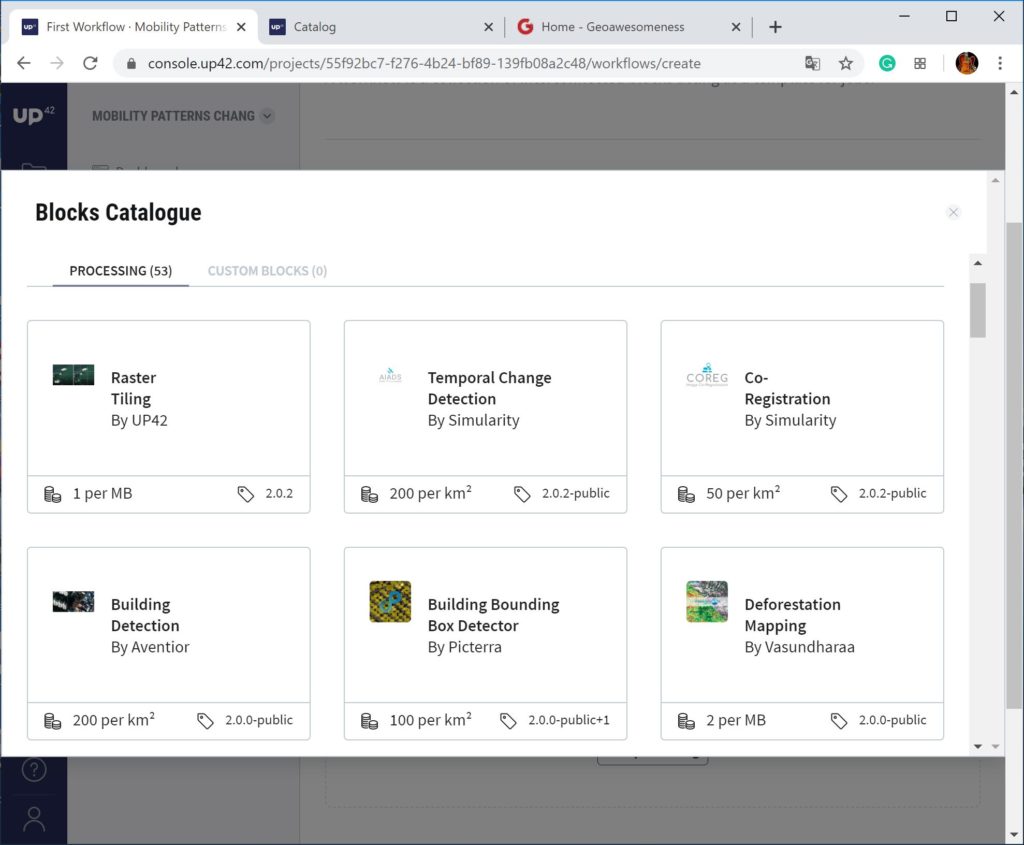The height and width of the screenshot is (845, 1024).
Task: Click the catalogue scroll up arrow
Action: click(978, 263)
